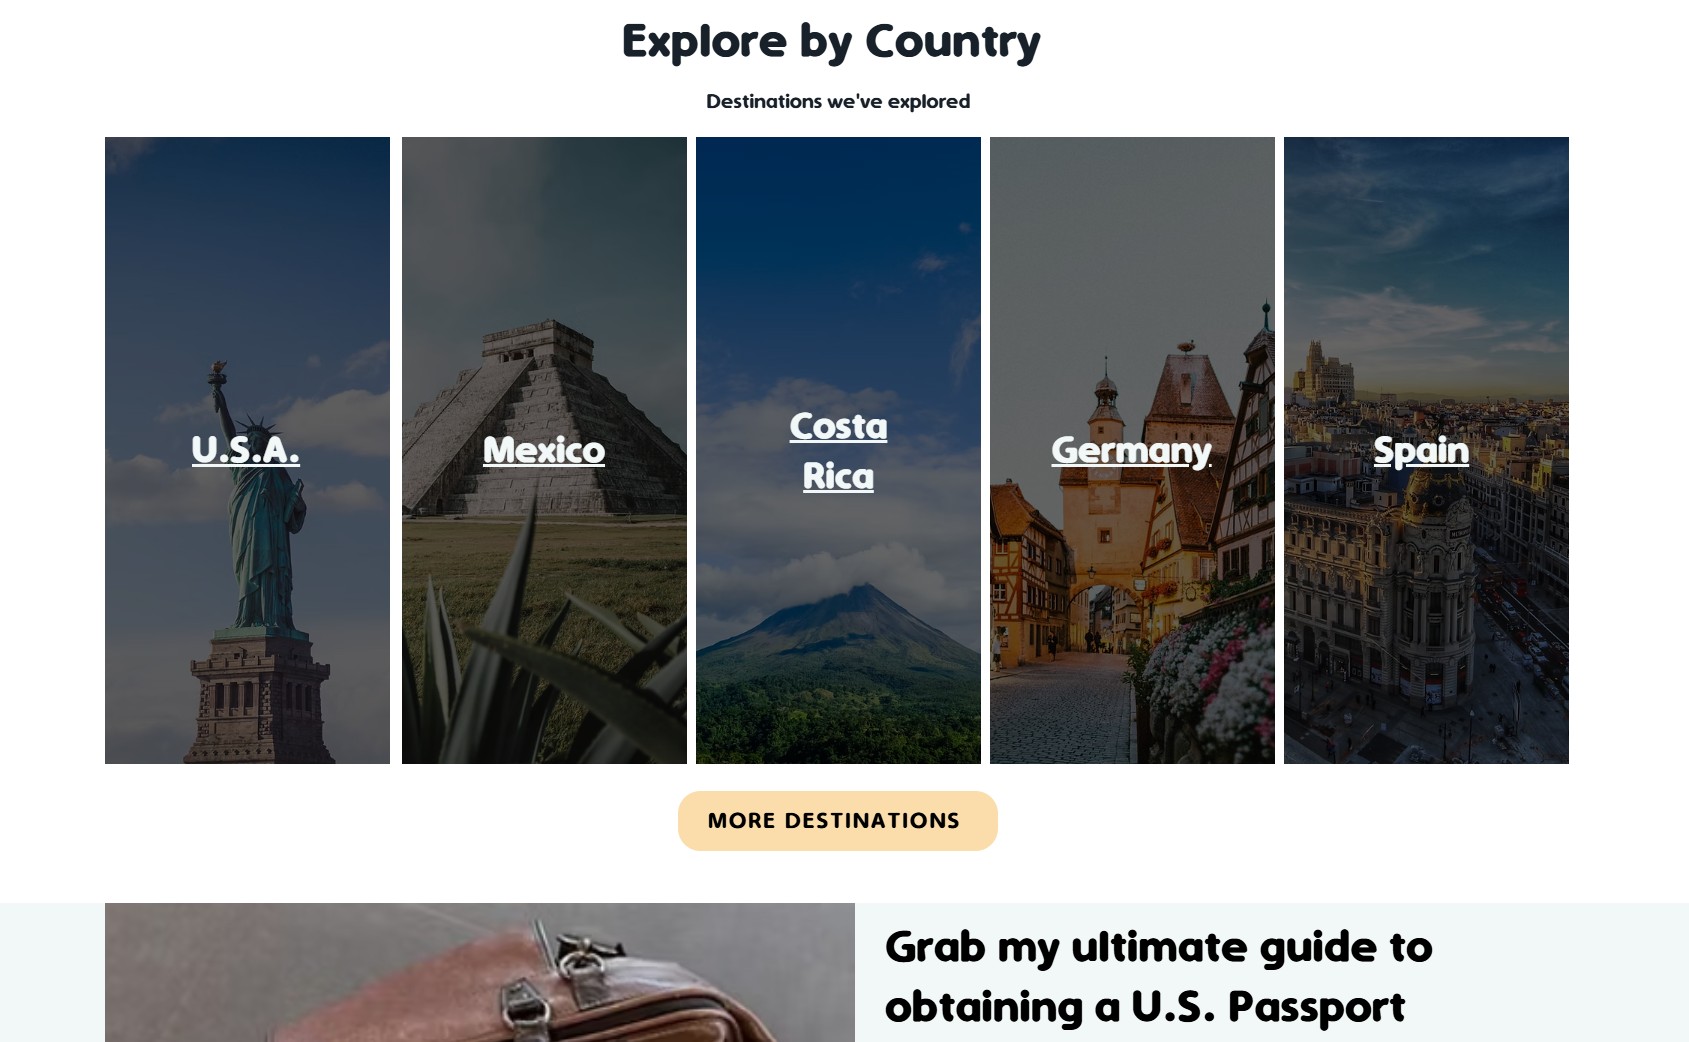
Task: Open the Germany destination link
Action: click(x=1131, y=451)
